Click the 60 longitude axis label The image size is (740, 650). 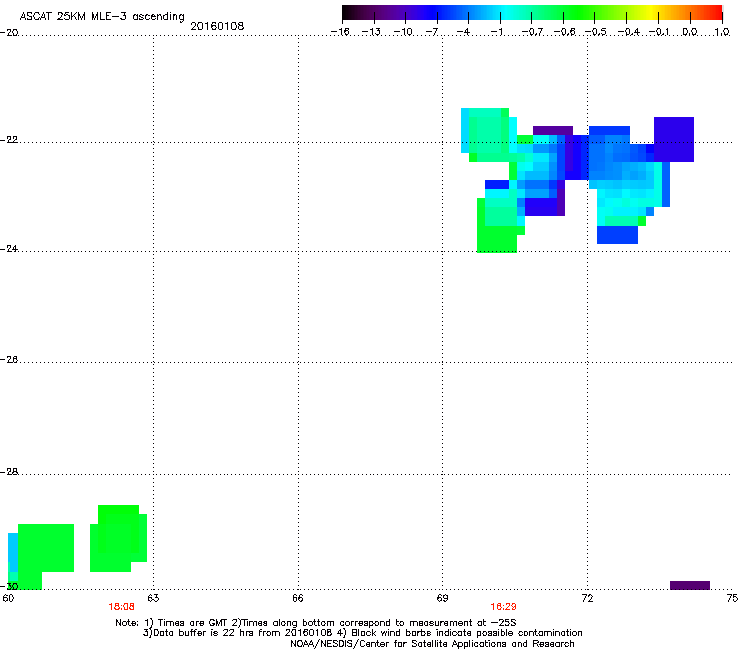(8, 598)
